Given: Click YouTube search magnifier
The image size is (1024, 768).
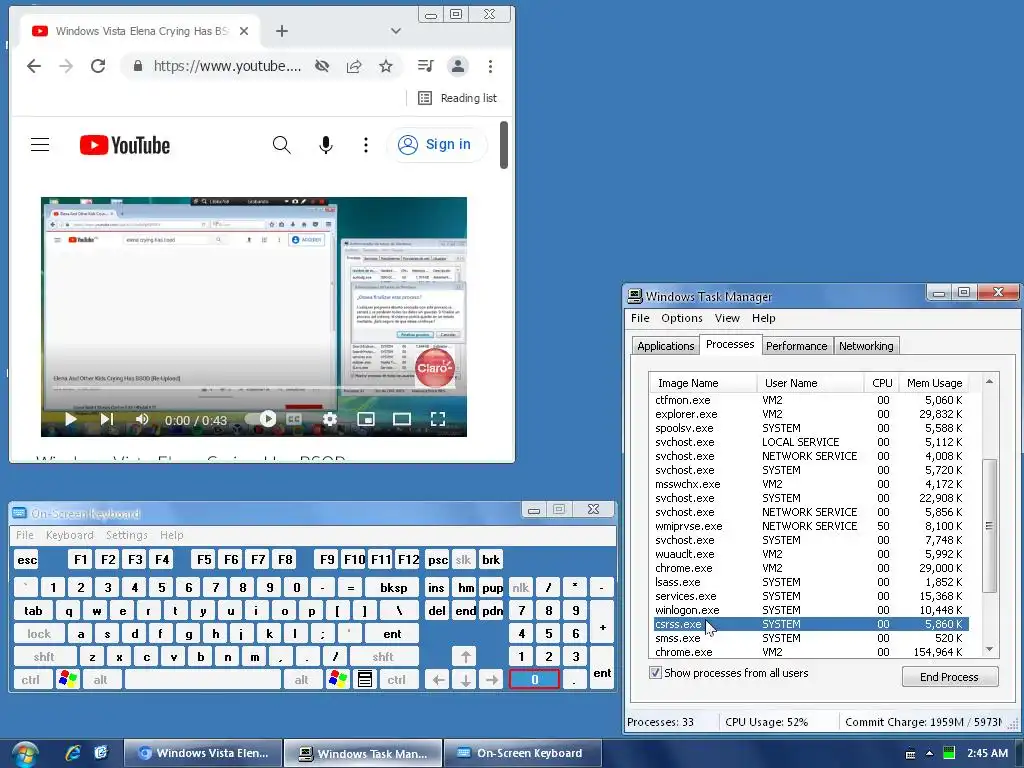Looking at the screenshot, I should click(281, 144).
